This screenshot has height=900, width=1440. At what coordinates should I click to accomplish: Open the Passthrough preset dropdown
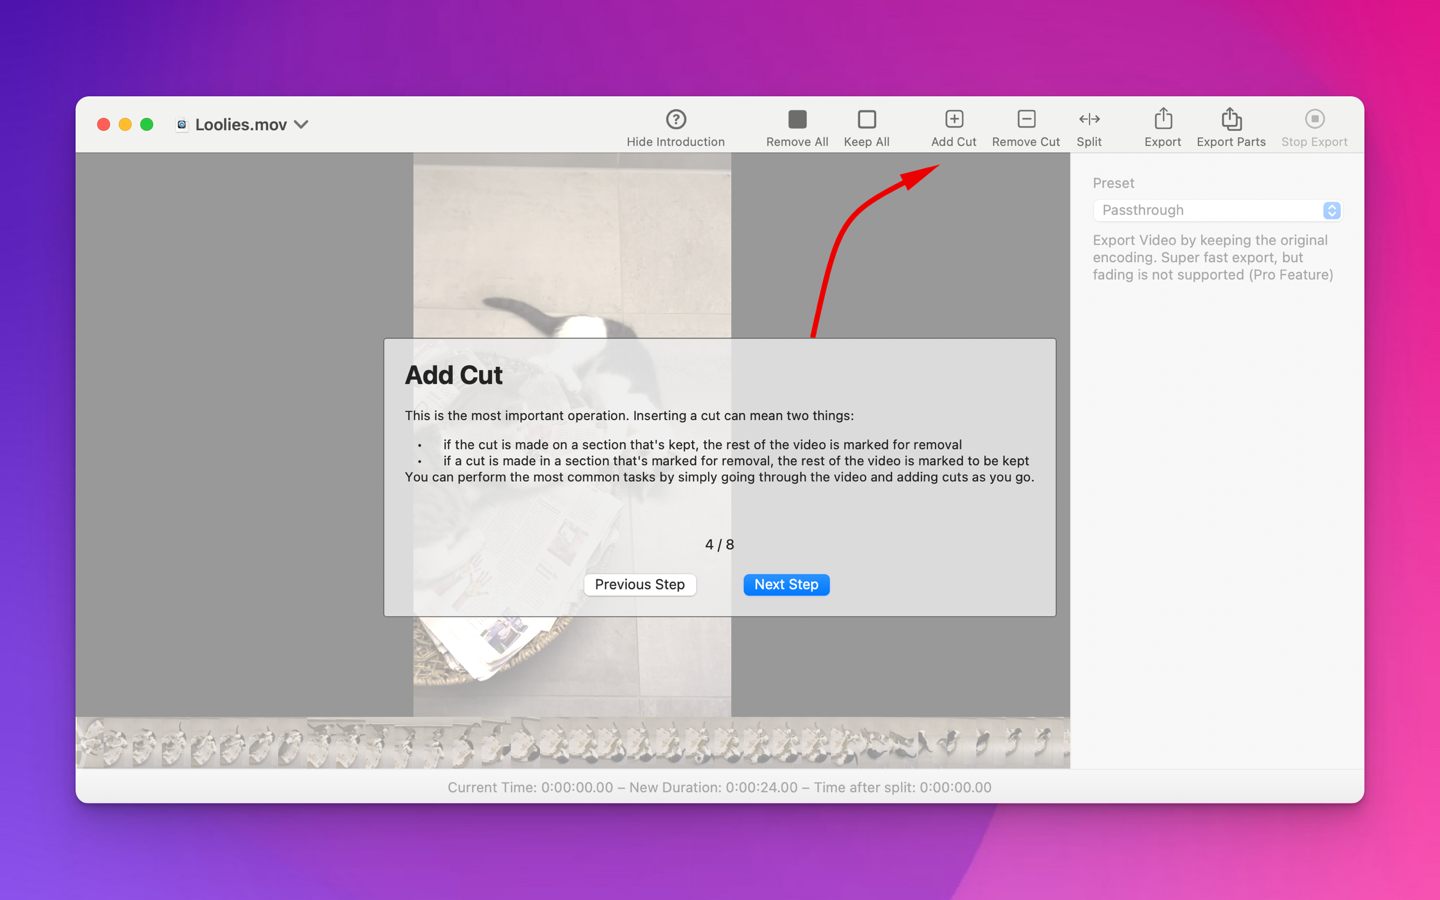(x=1217, y=210)
